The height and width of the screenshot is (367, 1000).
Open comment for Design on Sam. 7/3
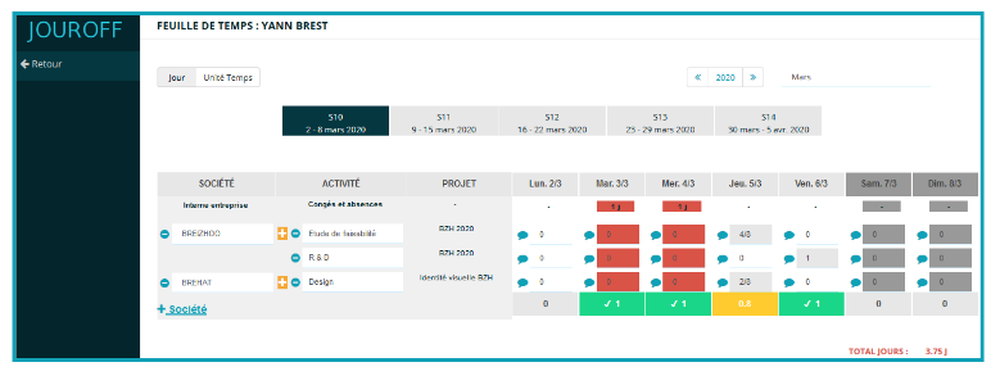pyautogui.click(x=856, y=283)
